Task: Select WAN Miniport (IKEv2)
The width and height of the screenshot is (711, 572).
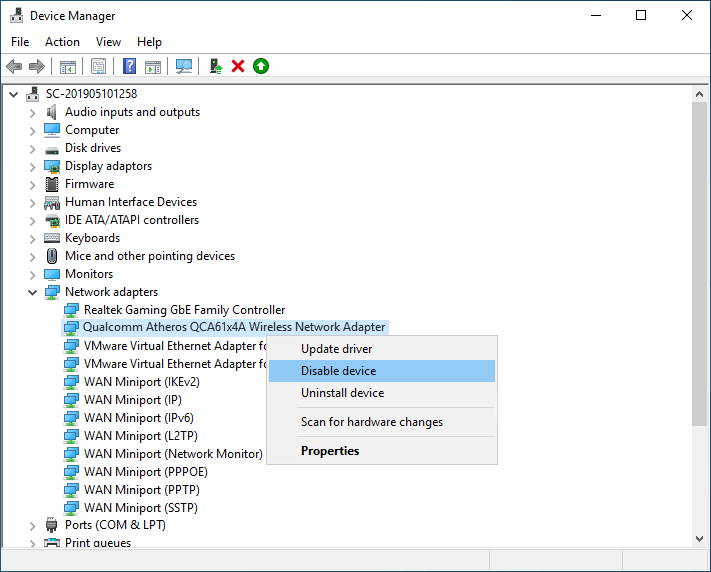Action: (x=142, y=382)
